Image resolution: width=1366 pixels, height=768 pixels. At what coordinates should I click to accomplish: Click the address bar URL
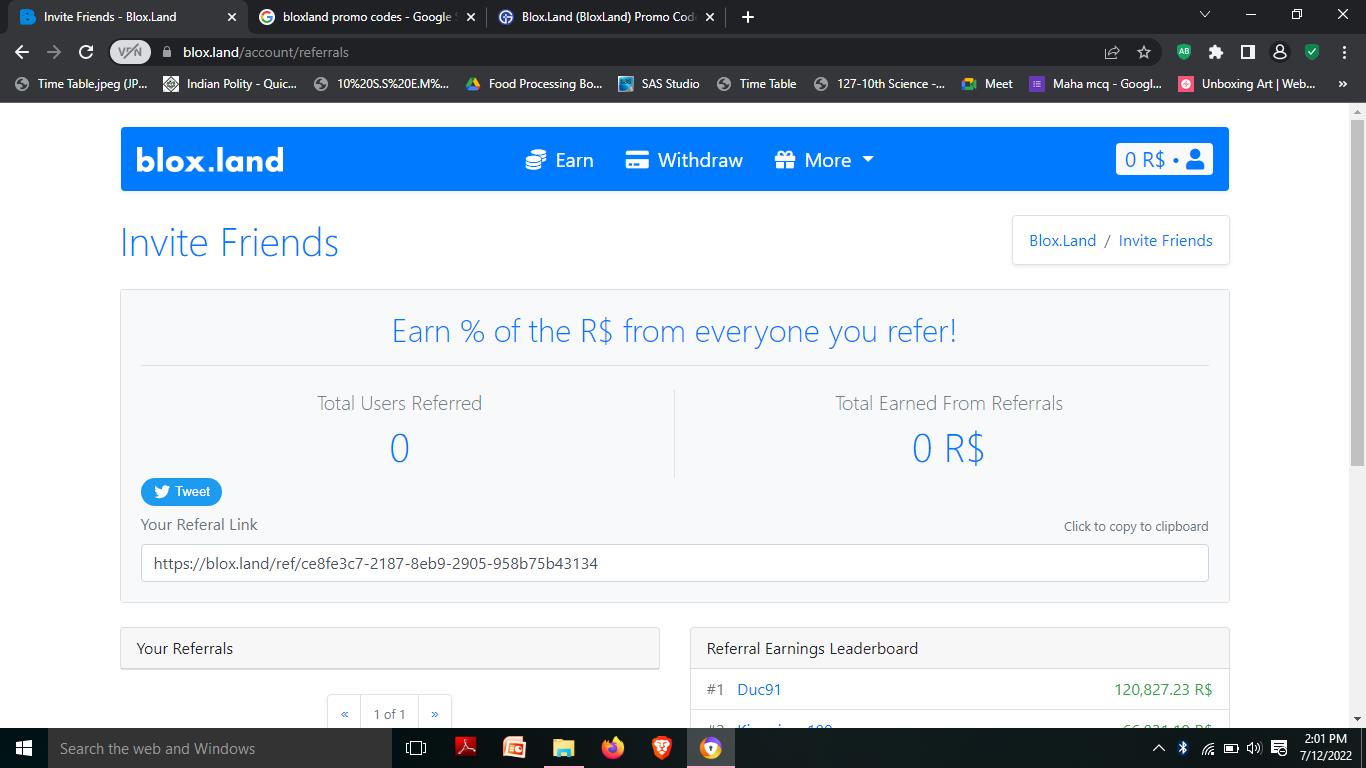click(266, 52)
